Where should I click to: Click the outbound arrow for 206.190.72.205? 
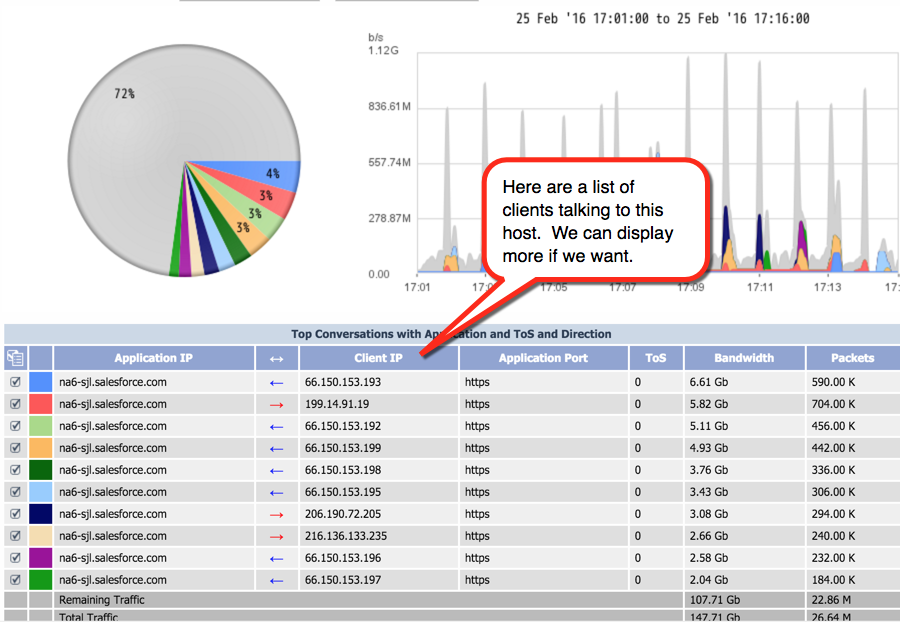(277, 515)
